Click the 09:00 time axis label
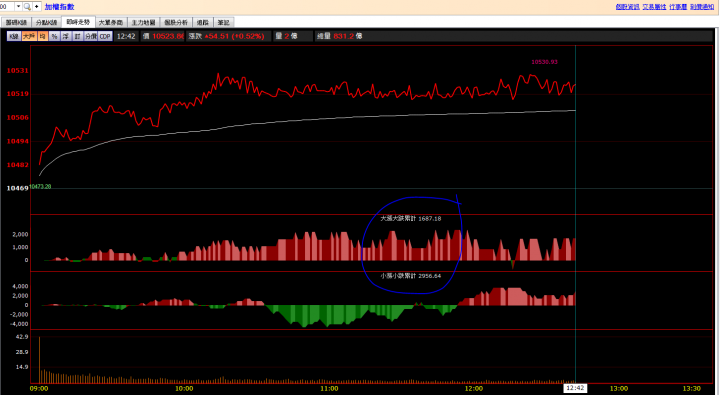 click(x=39, y=389)
